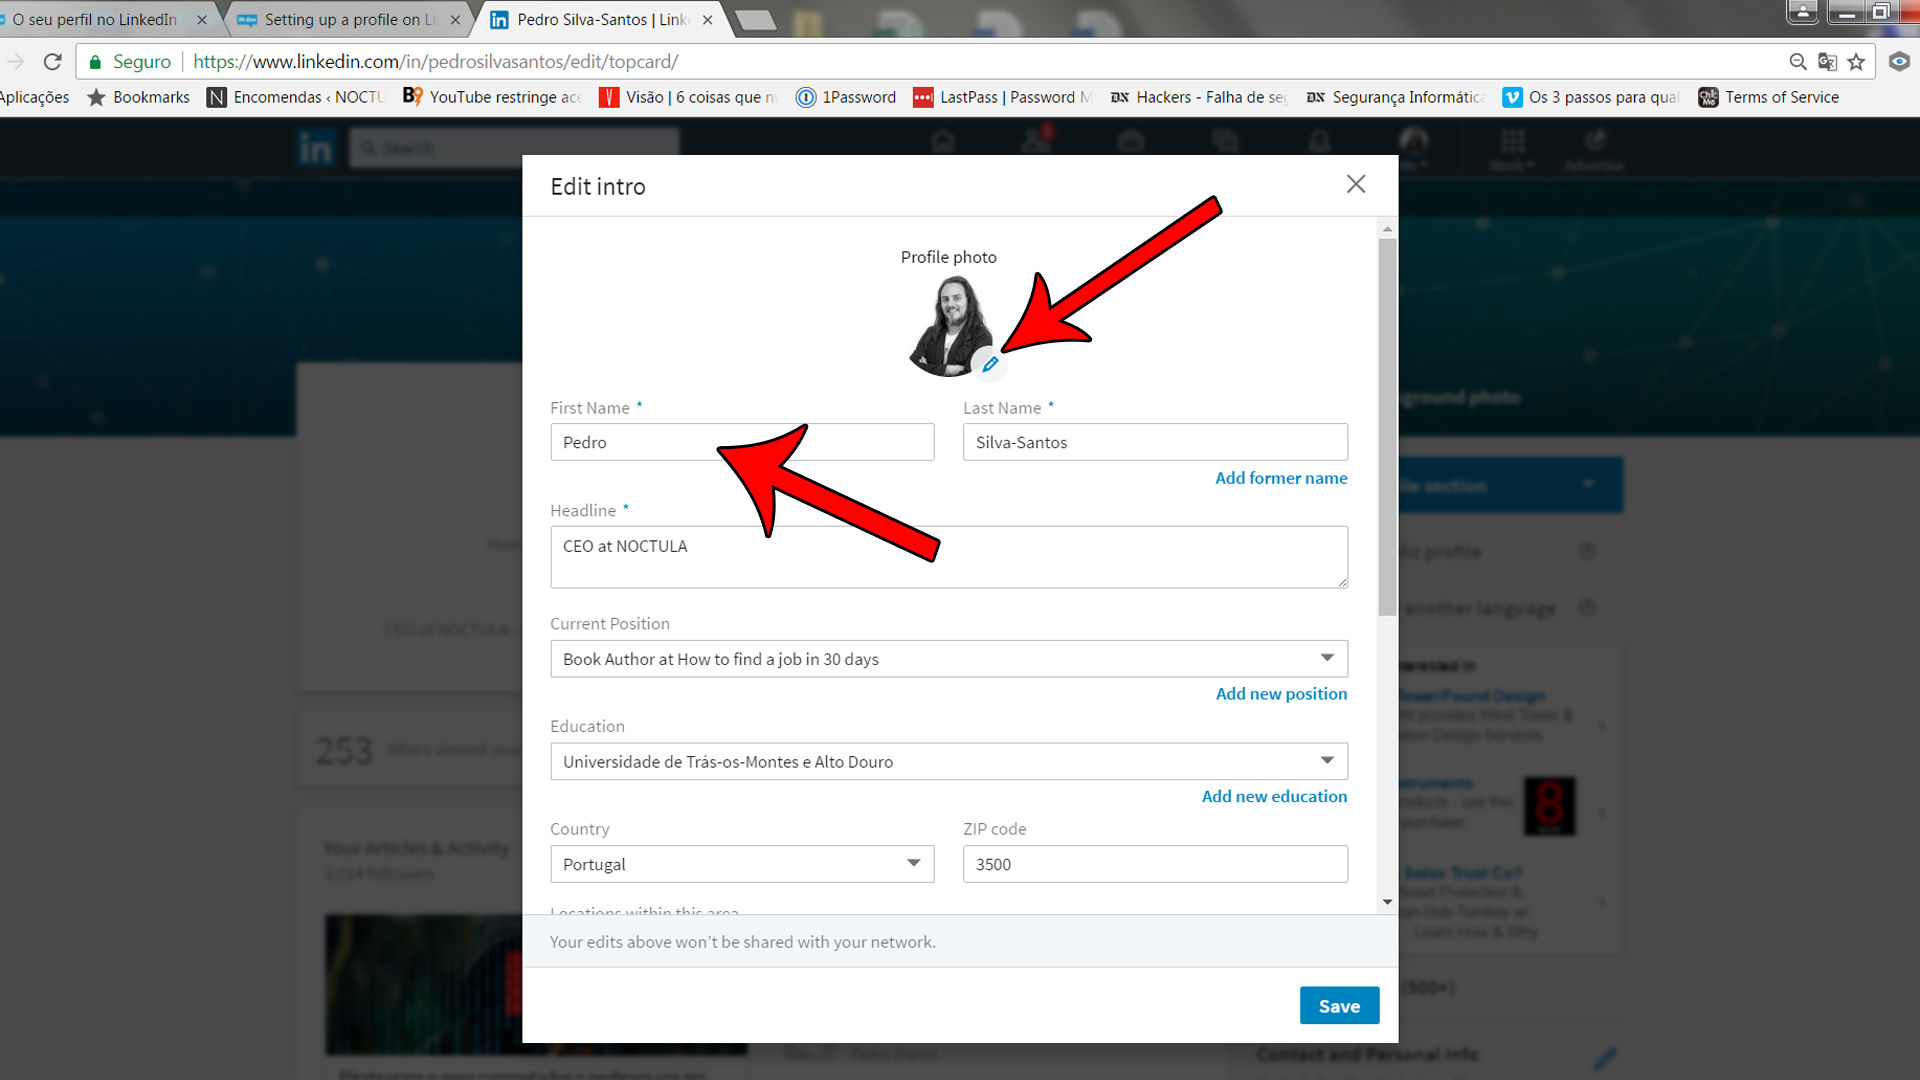Click the First Name input field
Viewport: 1920px width, 1080px height.
pos(742,442)
